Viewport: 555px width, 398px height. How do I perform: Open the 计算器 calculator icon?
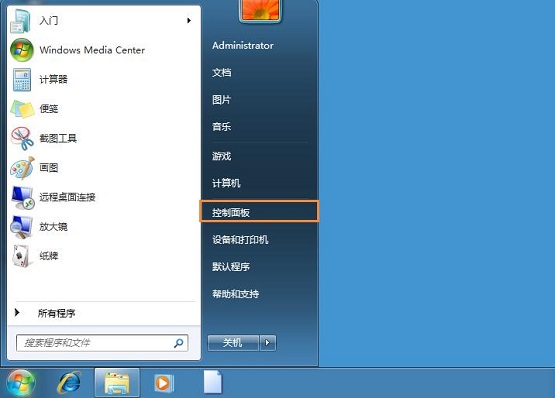(x=22, y=80)
